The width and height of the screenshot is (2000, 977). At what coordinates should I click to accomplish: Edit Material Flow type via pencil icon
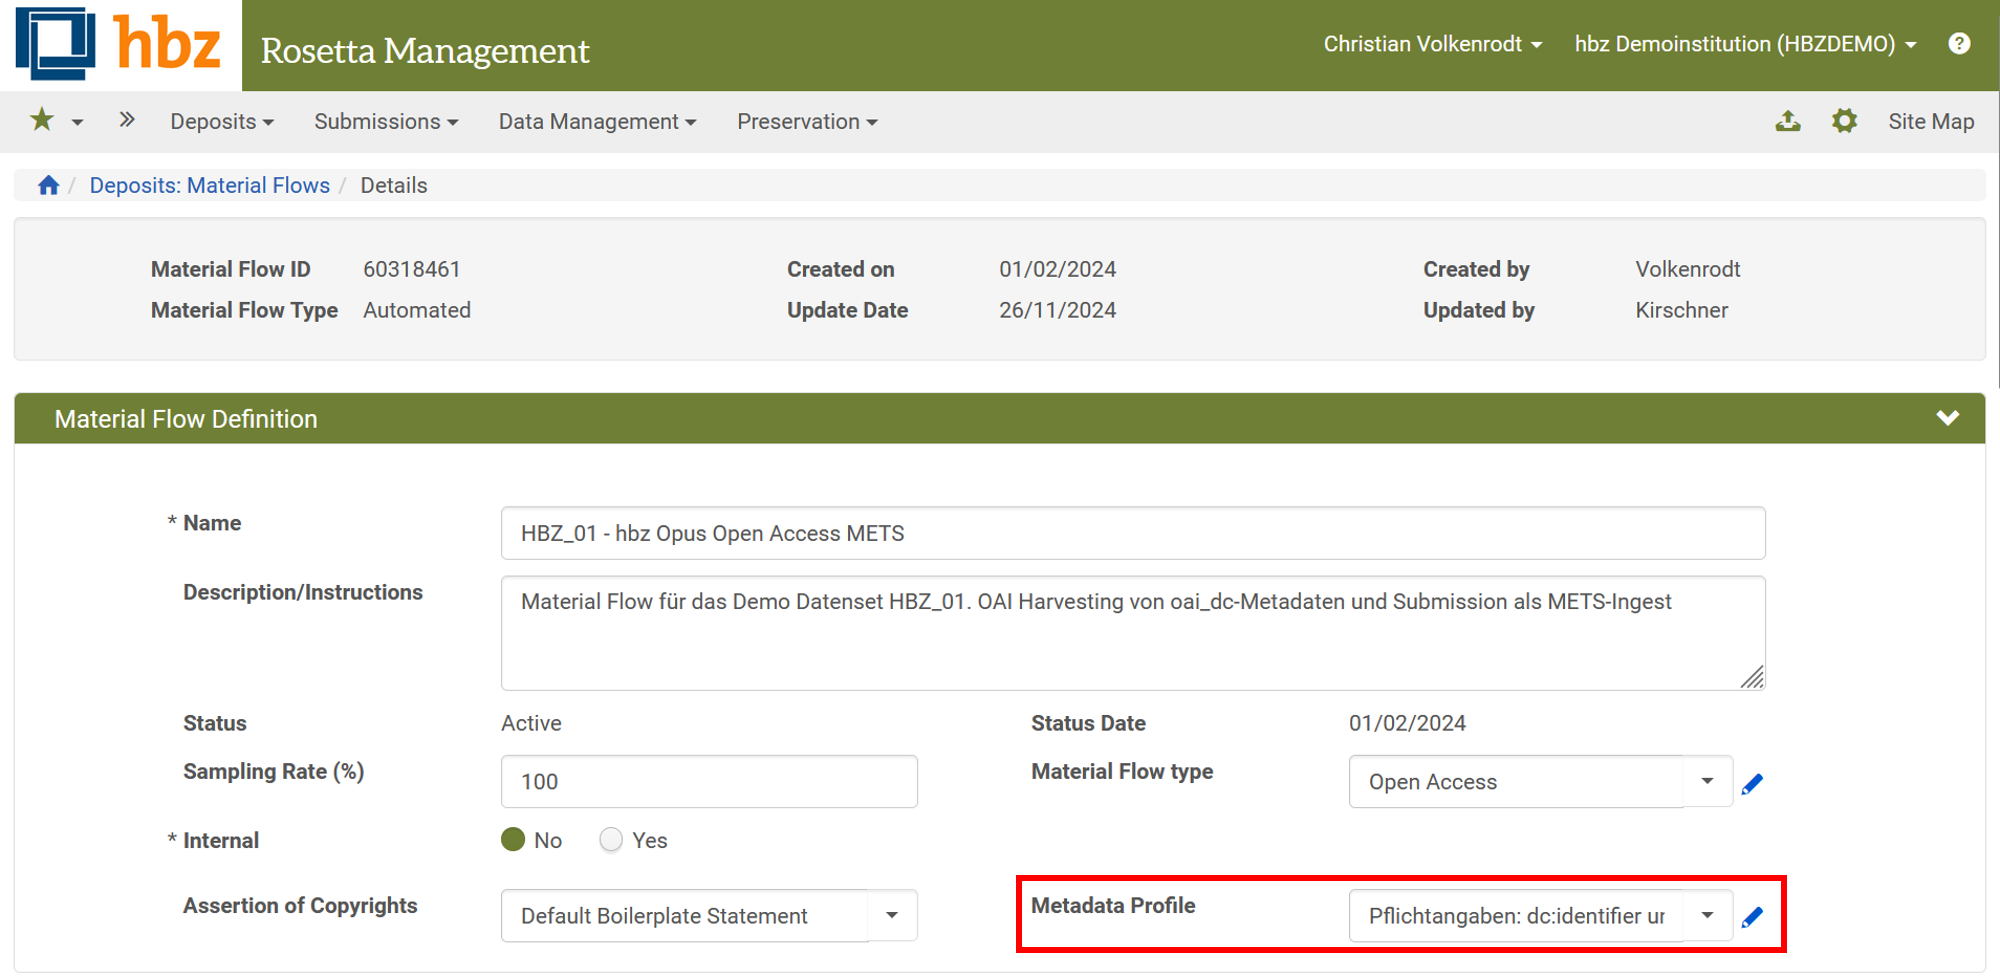click(1753, 783)
